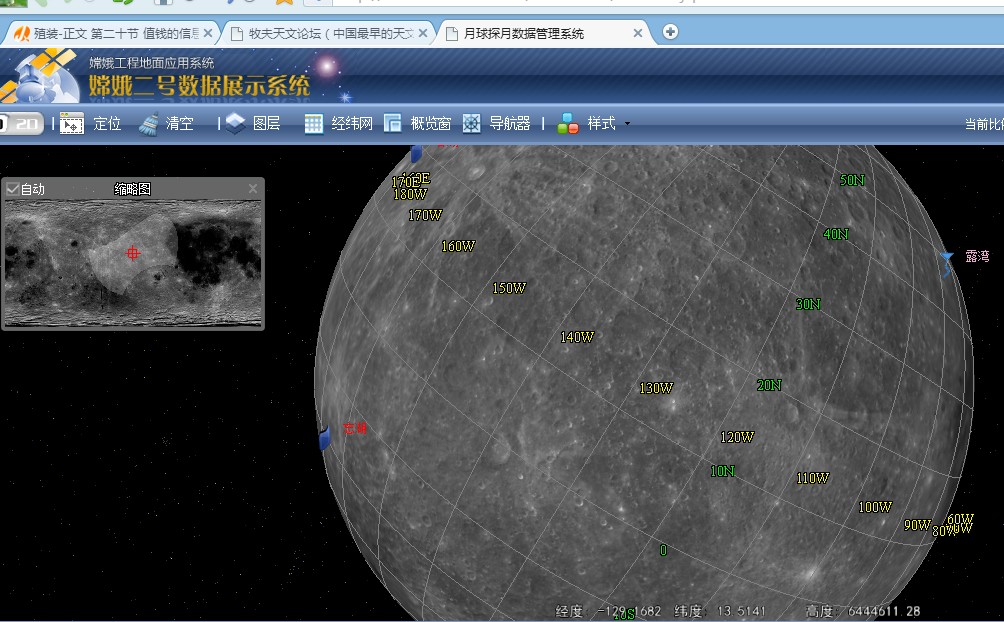Click the 30N latitude label
This screenshot has width=1004, height=622.
pos(808,304)
